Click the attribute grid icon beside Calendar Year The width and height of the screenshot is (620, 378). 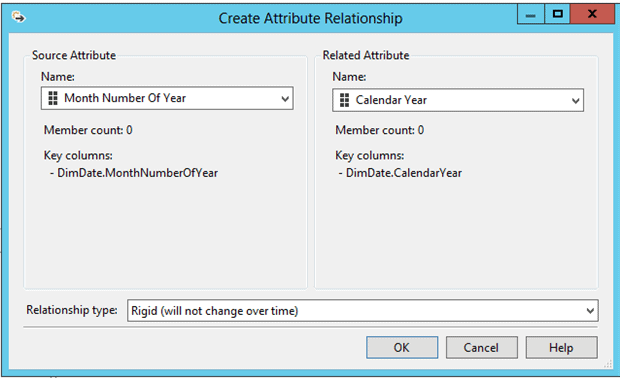tap(344, 100)
